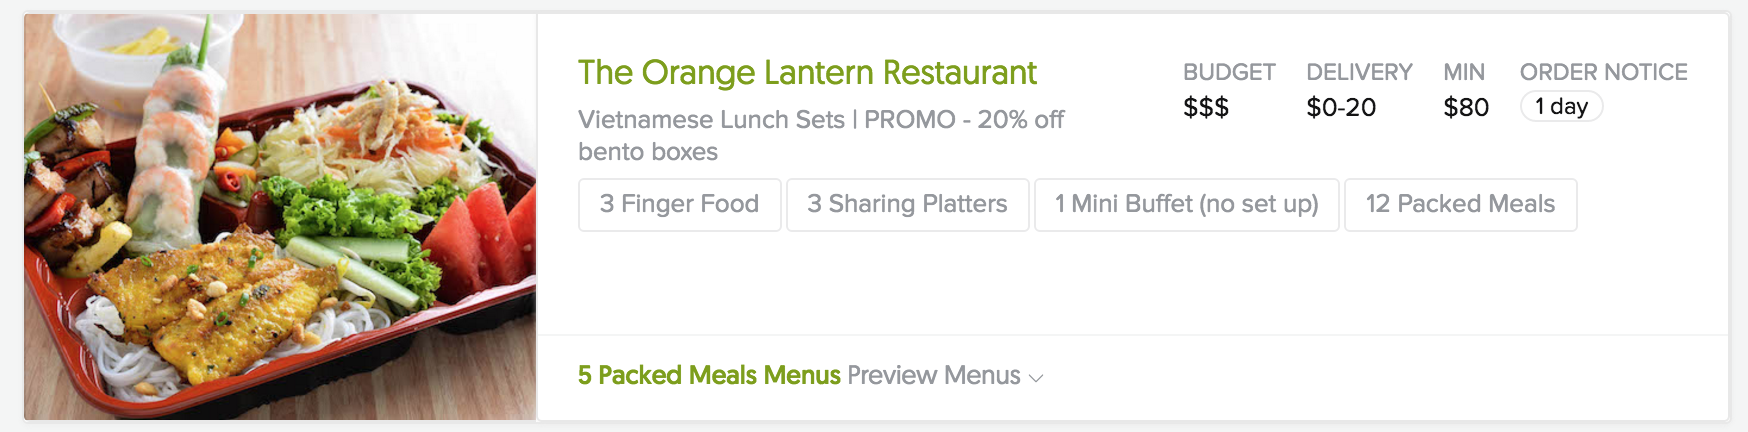Click the chevron arrow beside Preview Menus

1036,378
